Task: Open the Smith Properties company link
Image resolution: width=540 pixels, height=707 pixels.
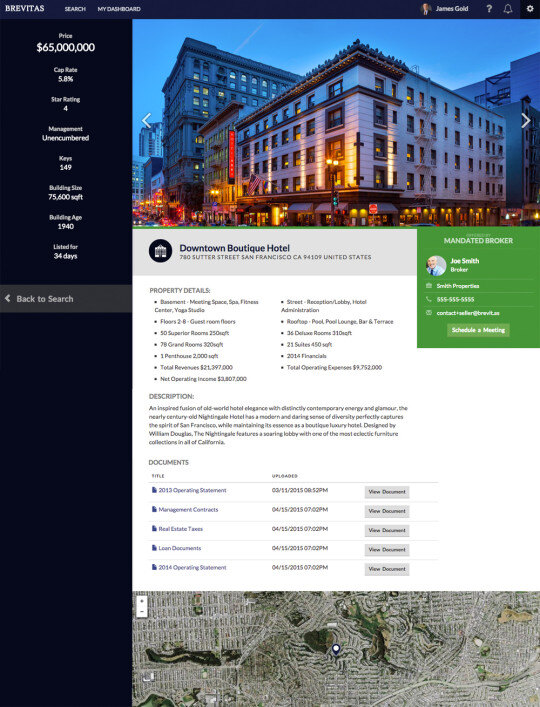Action: point(458,286)
